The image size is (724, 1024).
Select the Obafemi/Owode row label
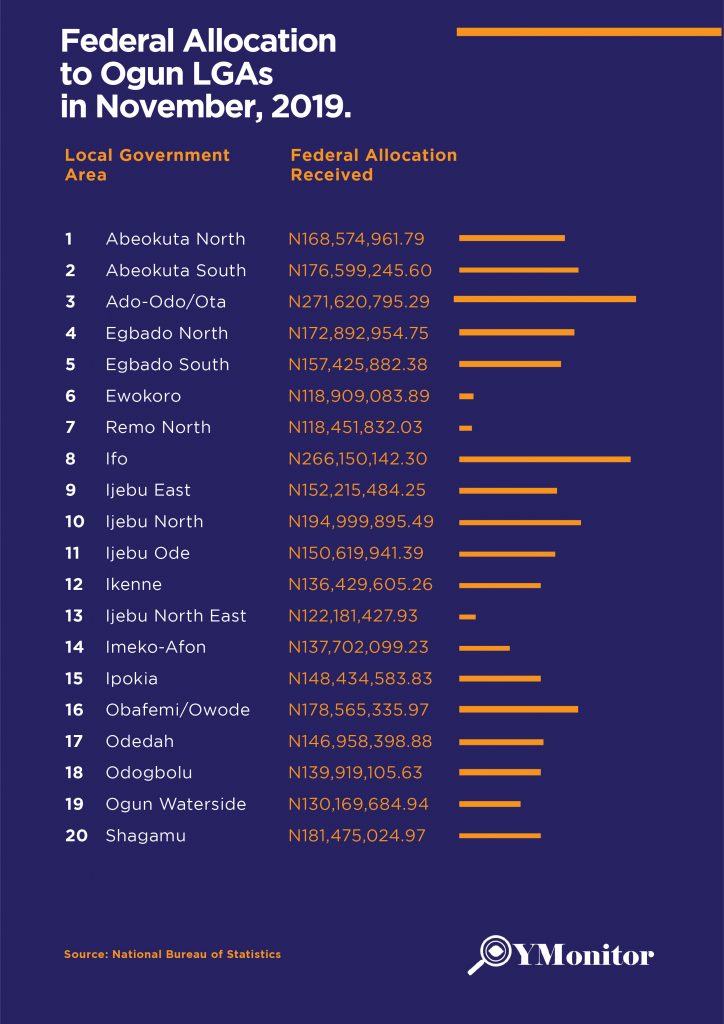[177, 710]
